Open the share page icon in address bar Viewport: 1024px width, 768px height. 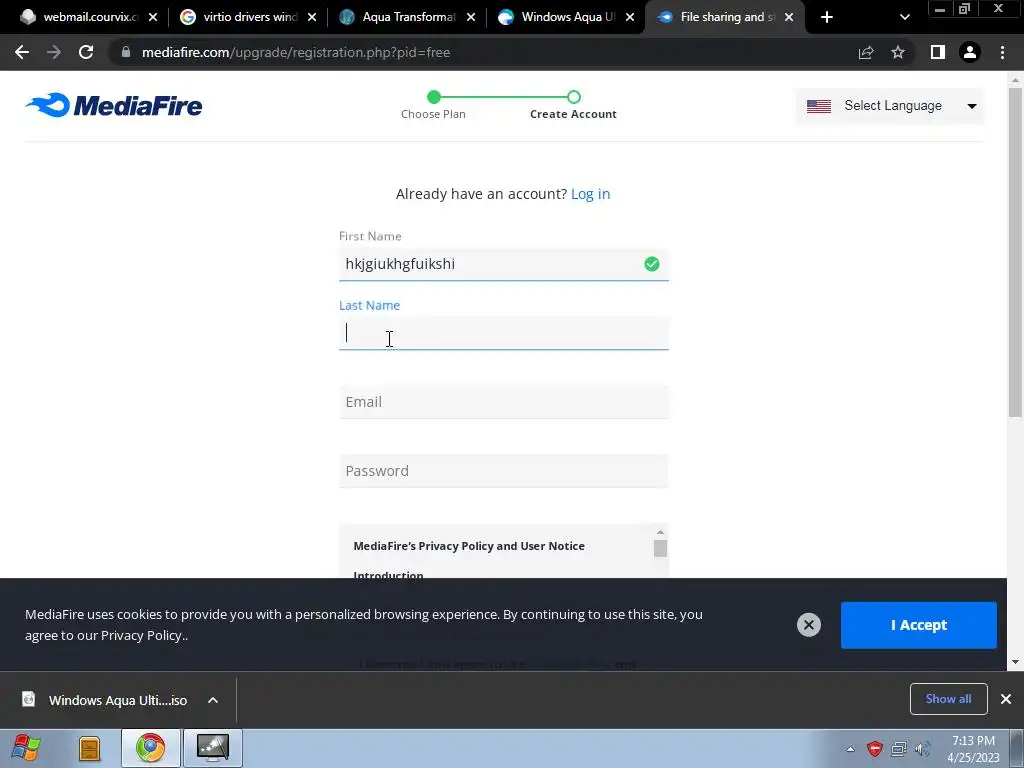point(866,52)
